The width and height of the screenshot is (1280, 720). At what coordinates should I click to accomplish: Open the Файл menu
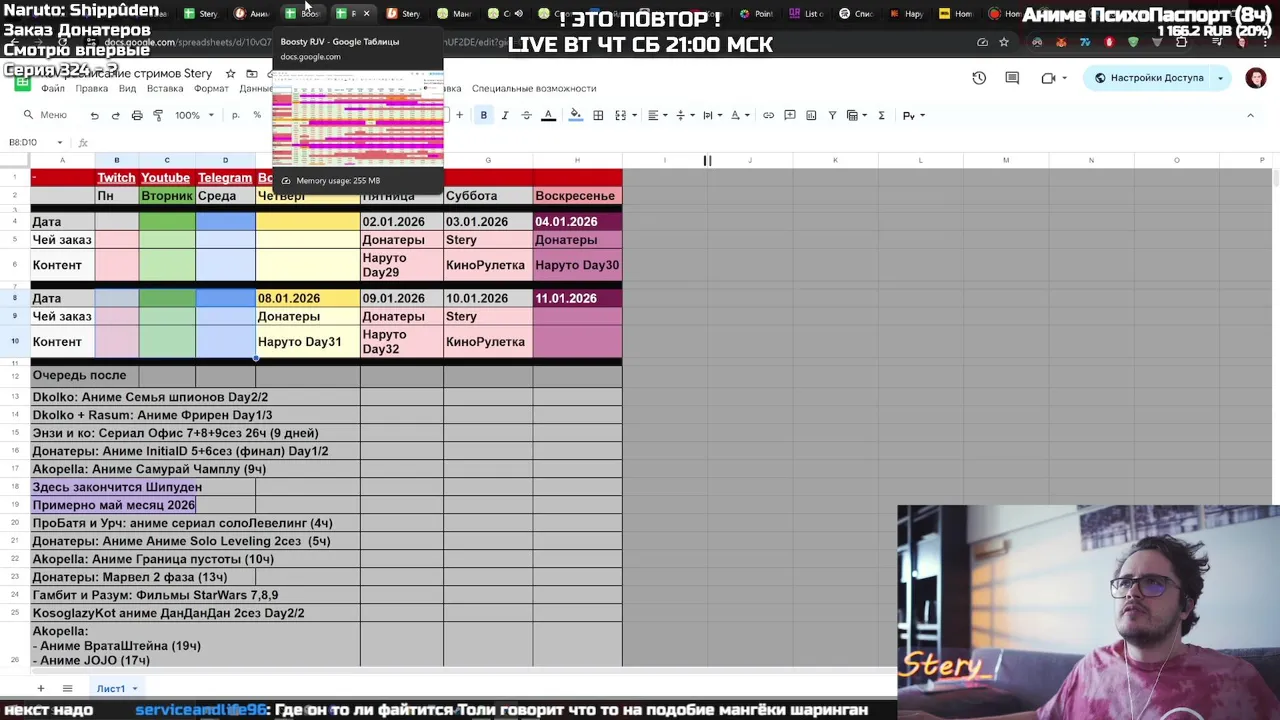53,89
